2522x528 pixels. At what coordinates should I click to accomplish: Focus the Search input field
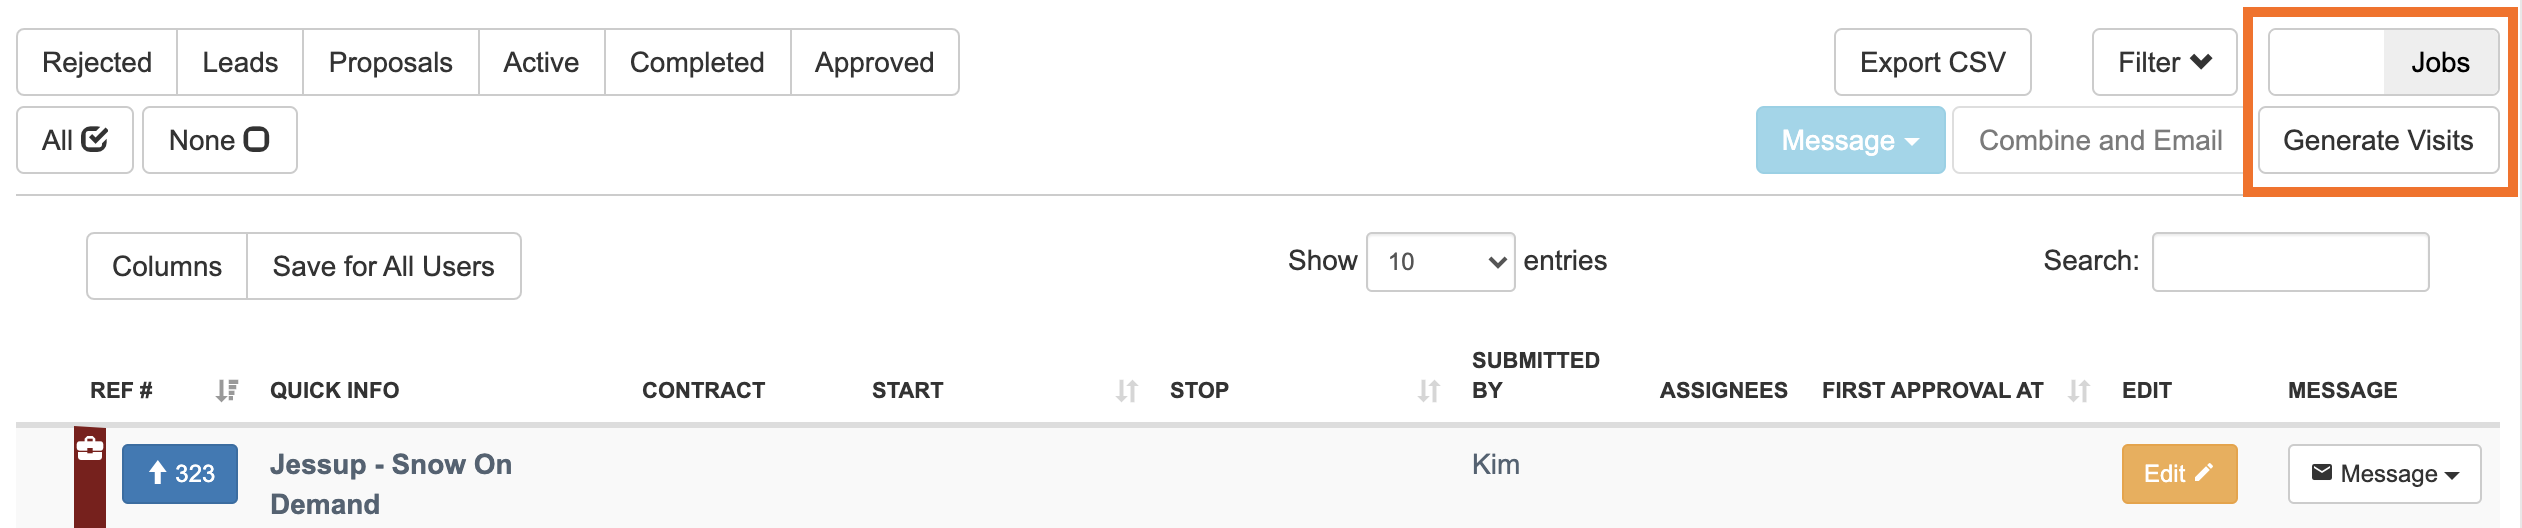2290,262
